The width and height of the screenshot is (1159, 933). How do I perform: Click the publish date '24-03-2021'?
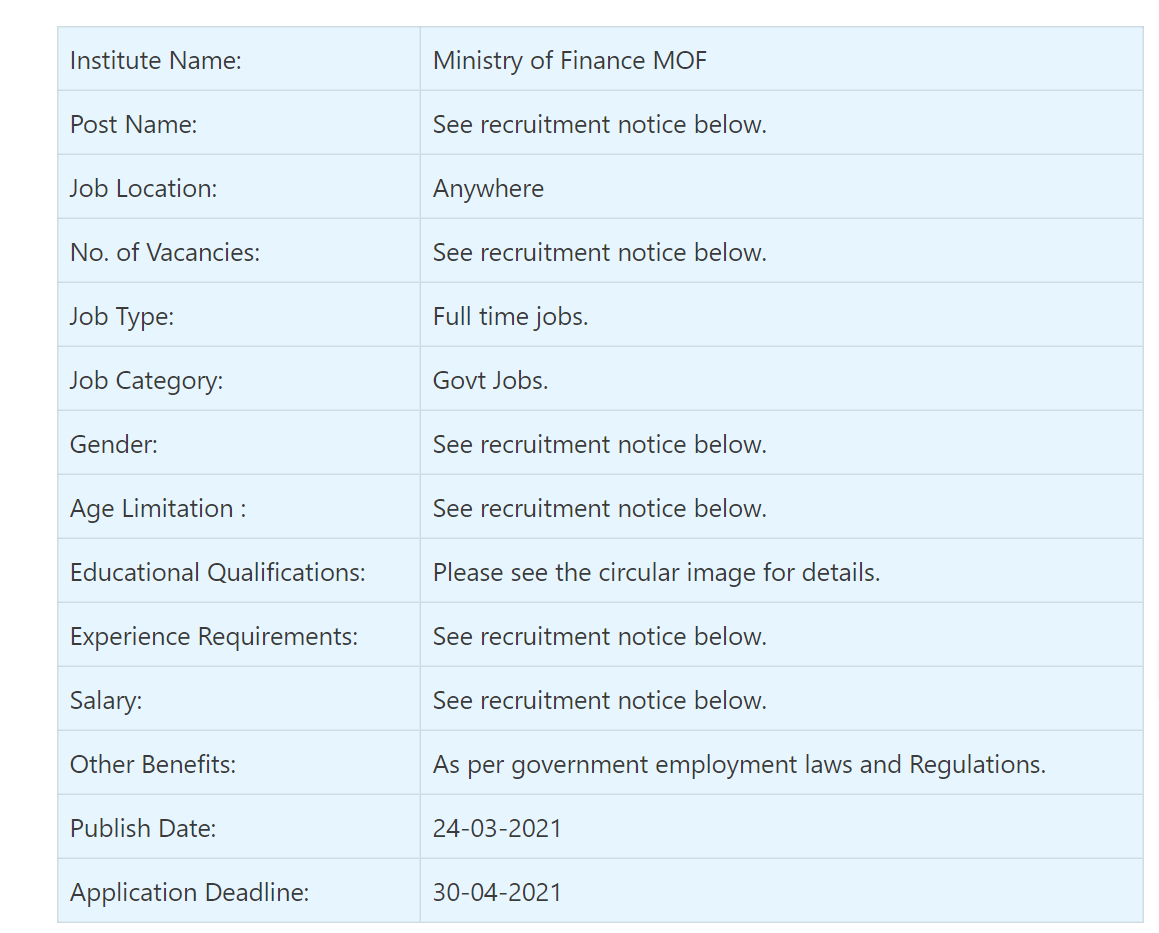(x=497, y=829)
